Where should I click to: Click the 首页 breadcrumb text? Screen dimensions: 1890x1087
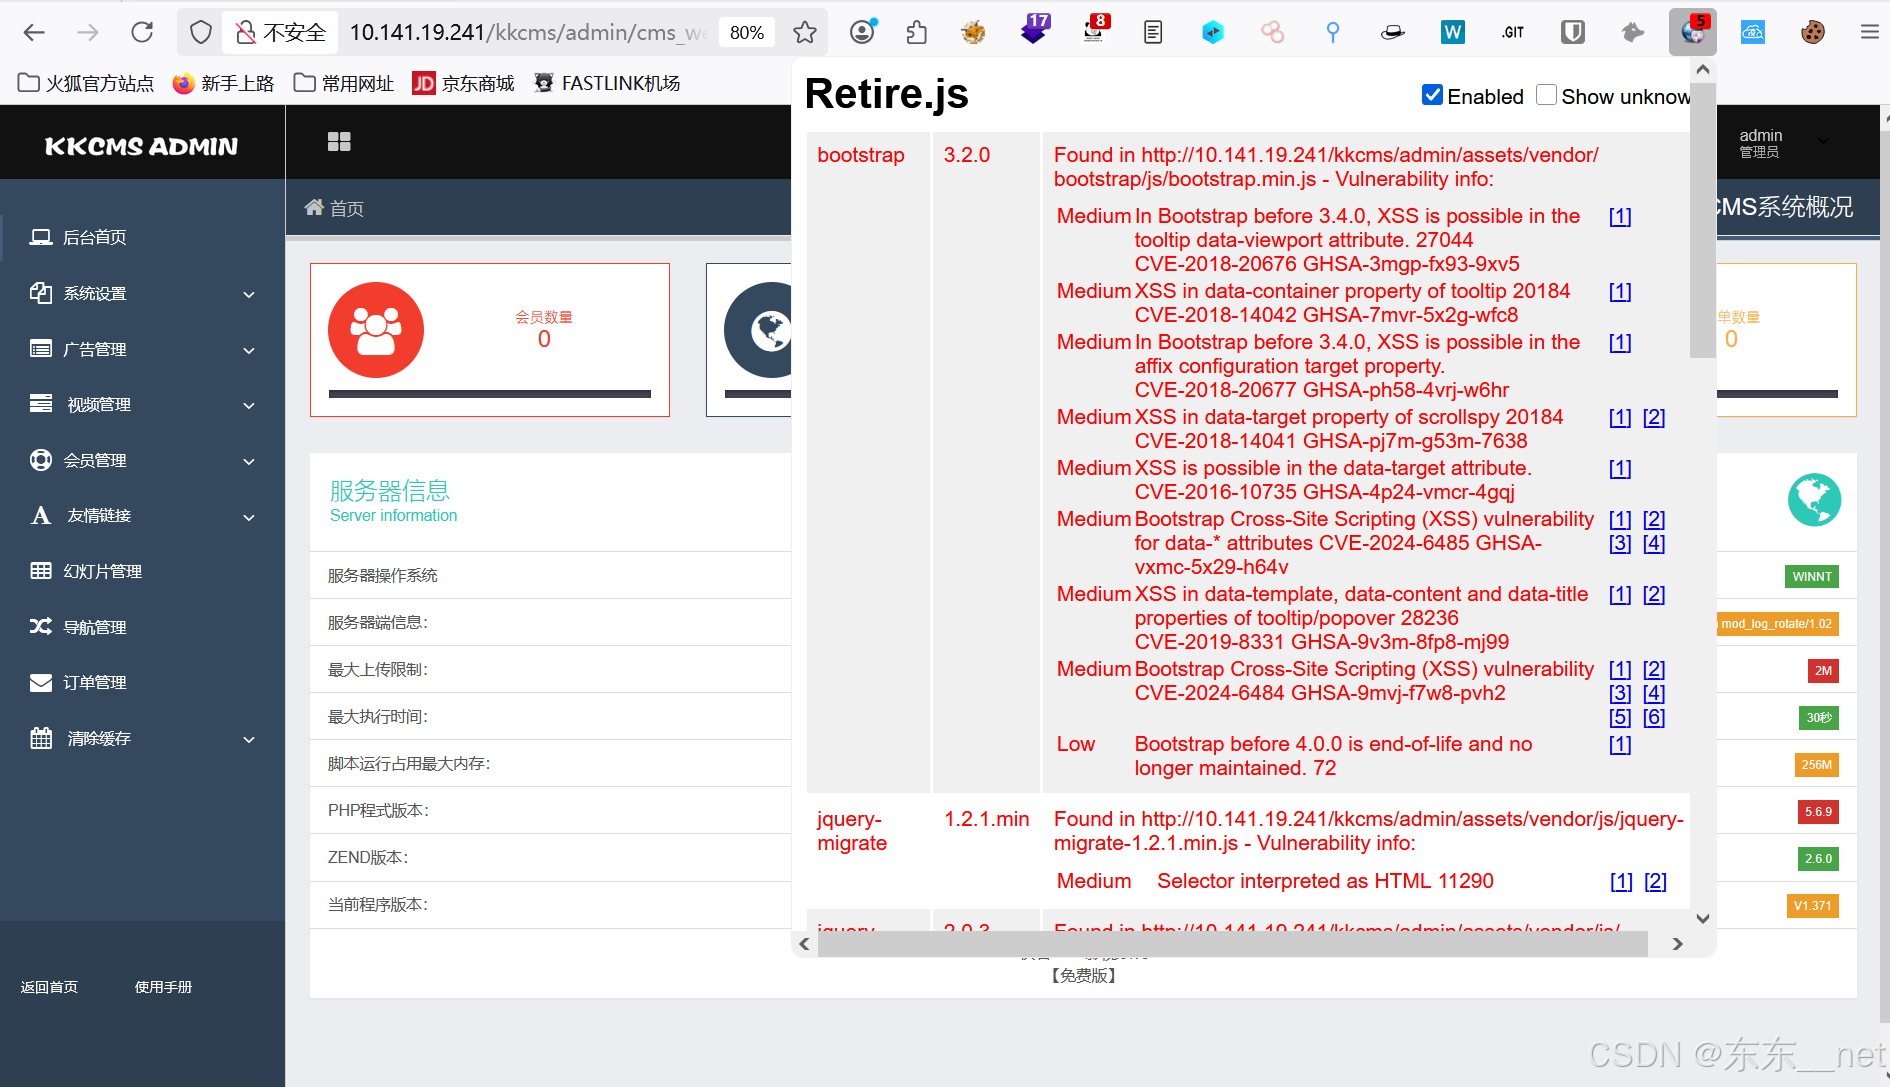click(x=347, y=208)
